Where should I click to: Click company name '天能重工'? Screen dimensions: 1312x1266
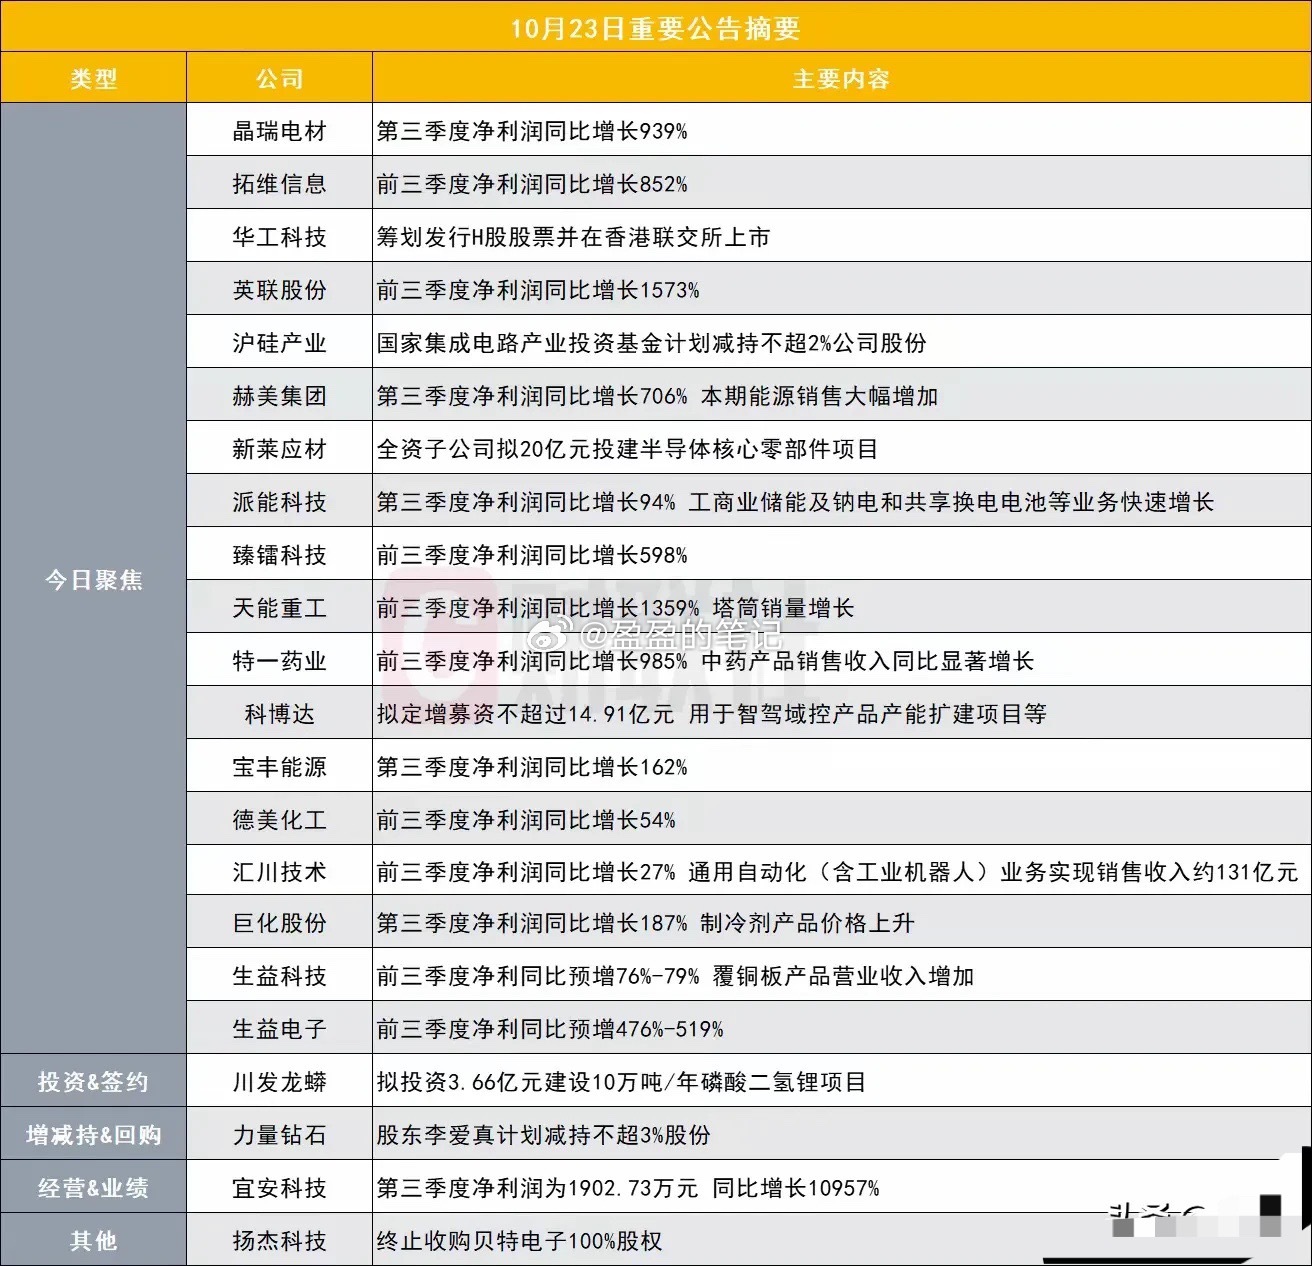279,608
